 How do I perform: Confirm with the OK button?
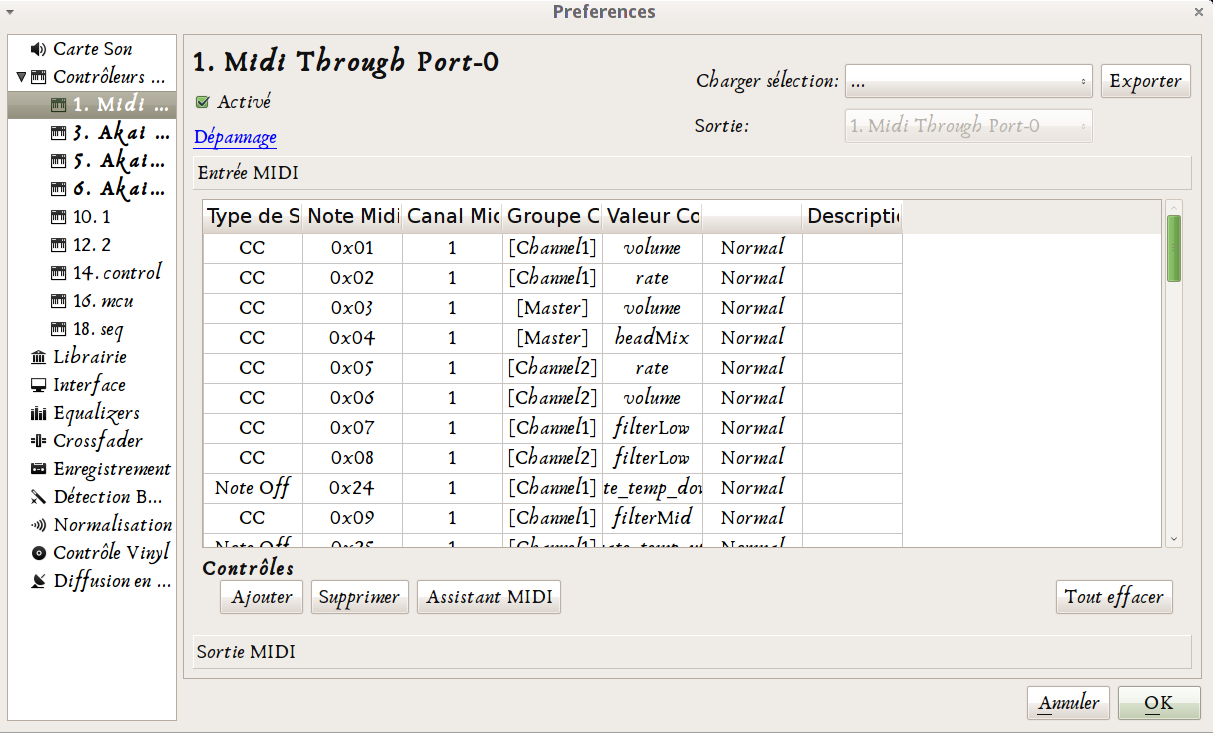coord(1159,703)
